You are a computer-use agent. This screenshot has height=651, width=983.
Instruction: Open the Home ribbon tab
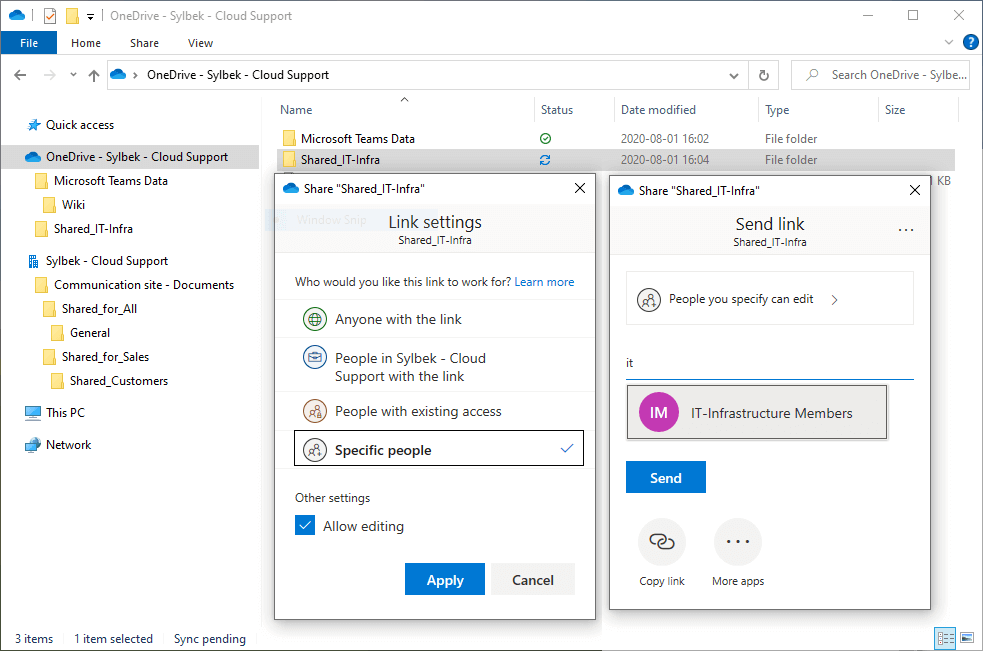pos(86,43)
